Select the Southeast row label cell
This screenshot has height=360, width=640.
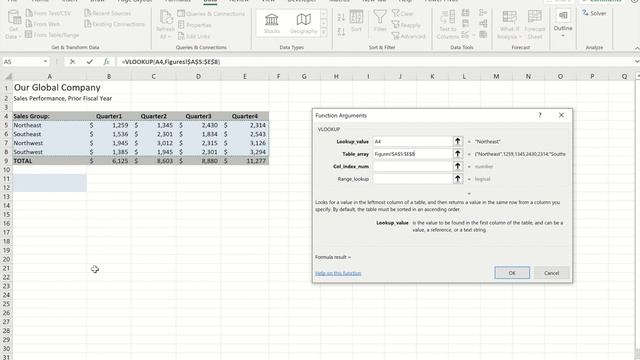tap(49, 134)
